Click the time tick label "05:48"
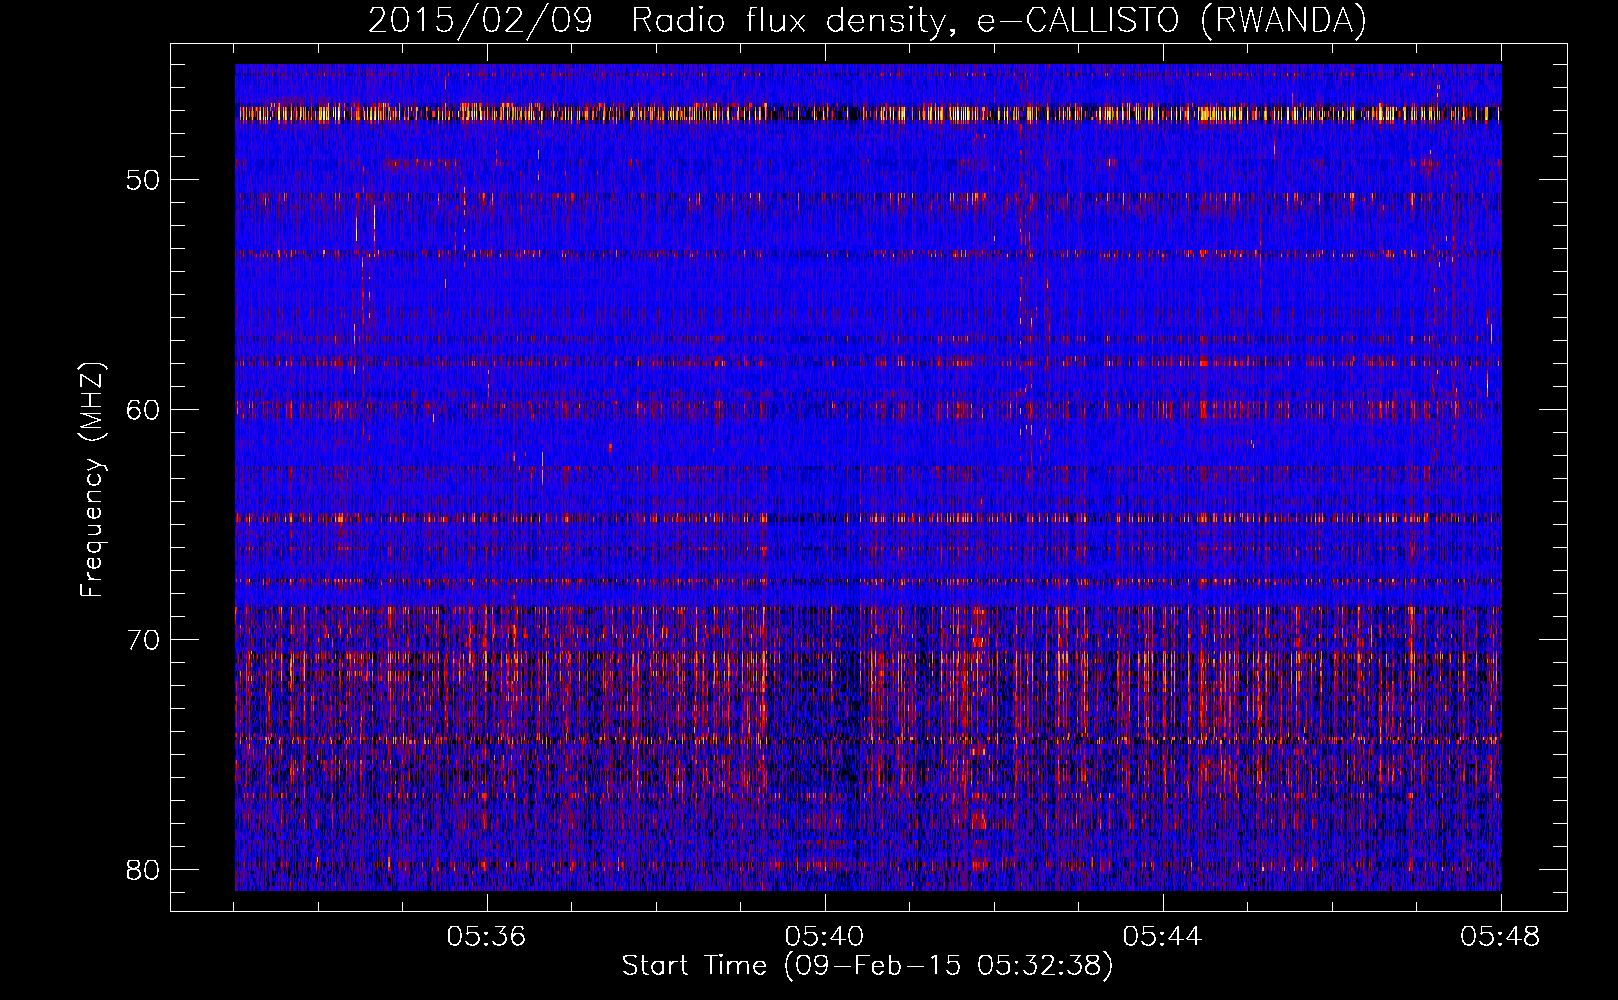The width and height of the screenshot is (1618, 1000). pyautogui.click(x=1501, y=937)
